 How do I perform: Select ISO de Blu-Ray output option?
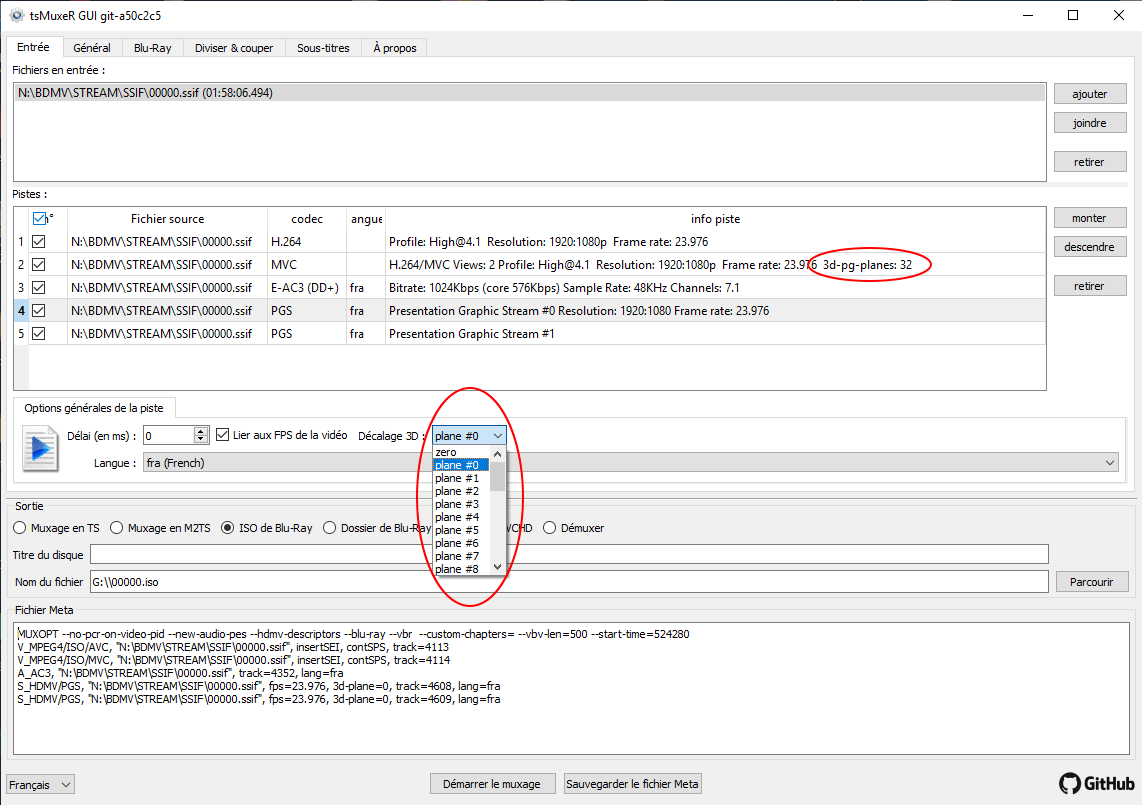pos(228,528)
